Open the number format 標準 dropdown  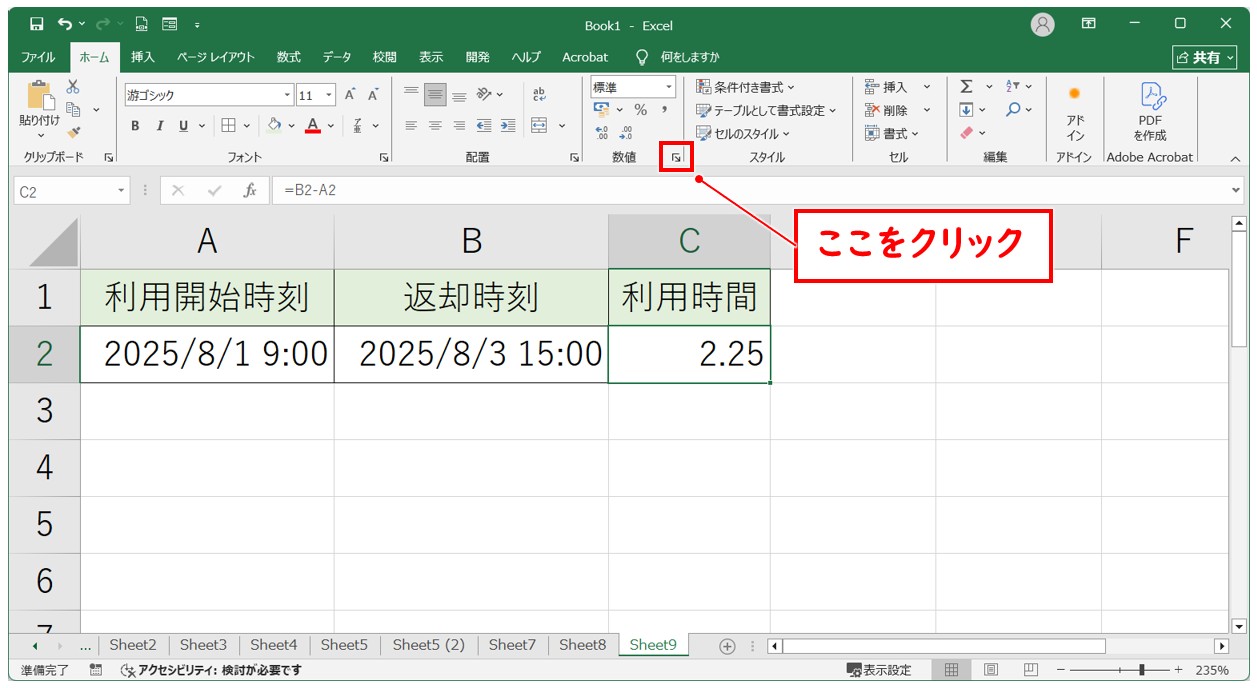click(670, 87)
